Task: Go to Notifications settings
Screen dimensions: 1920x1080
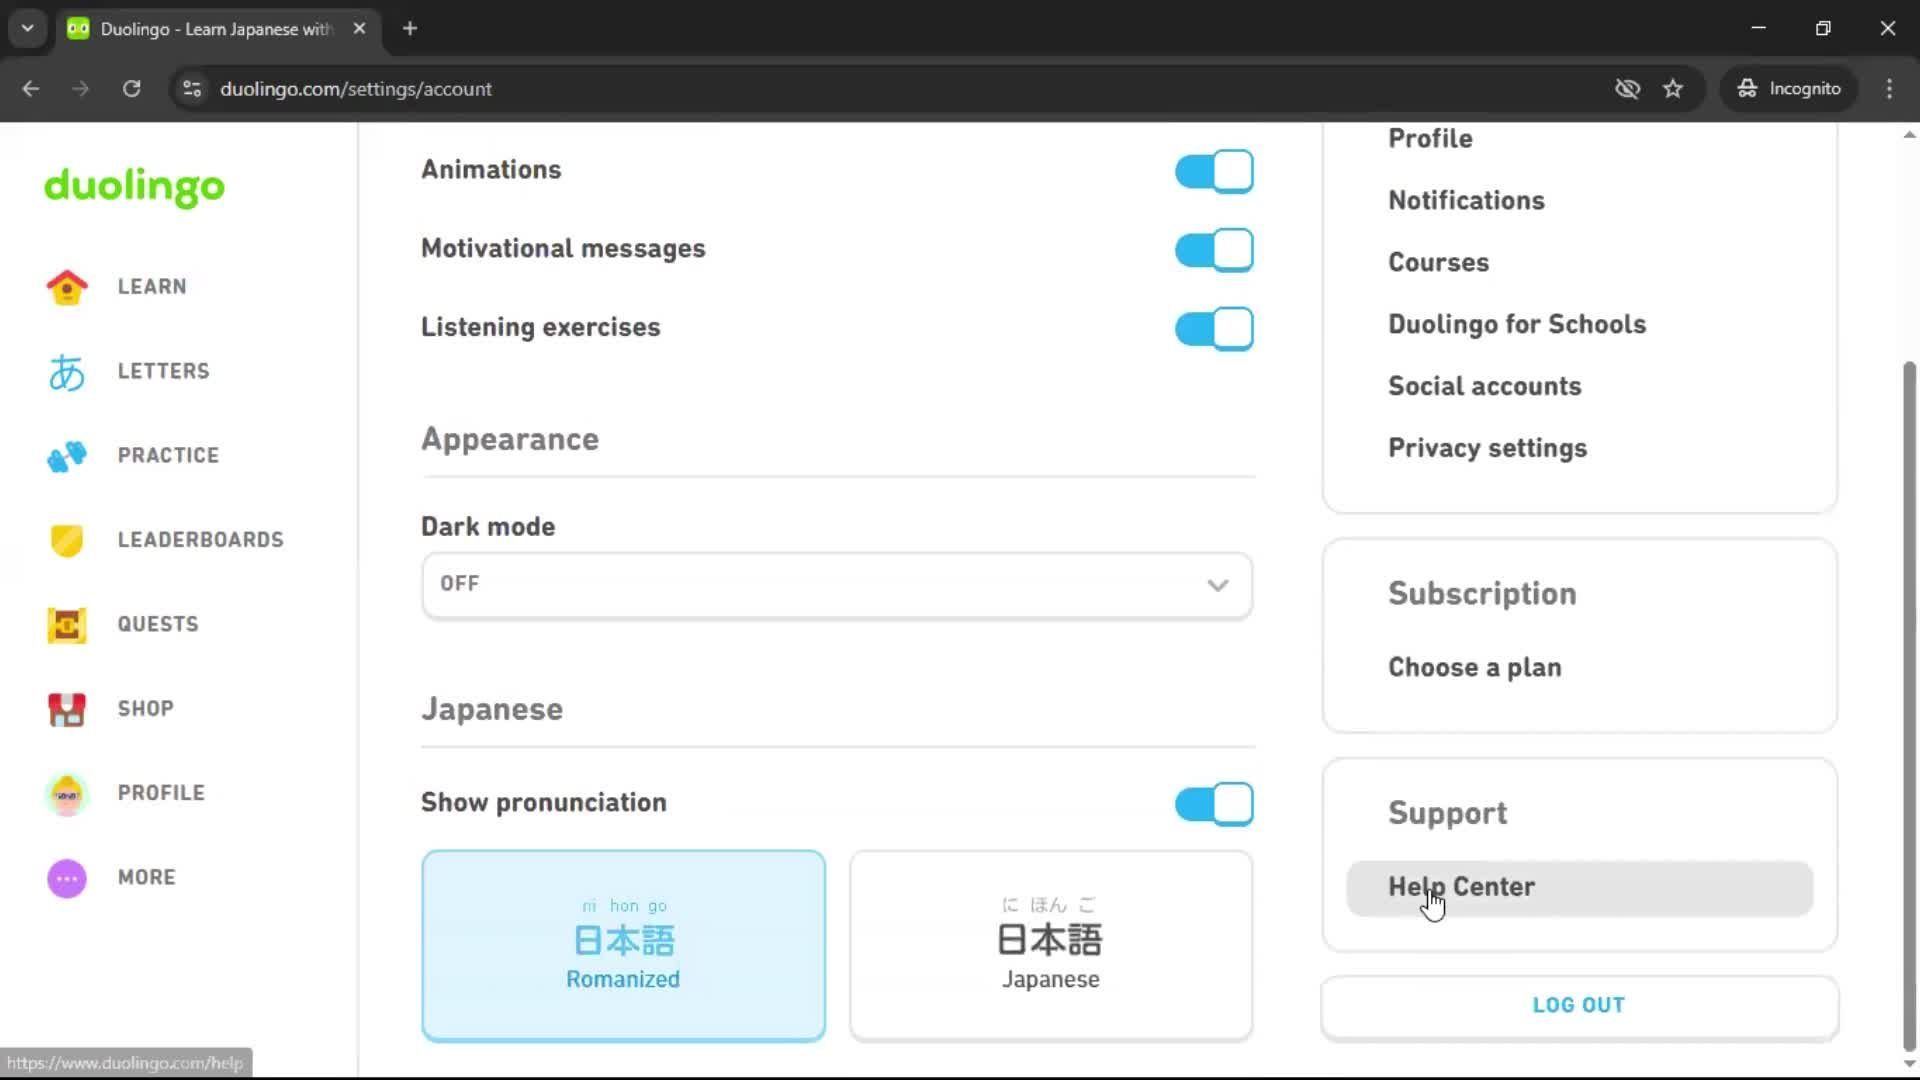Action: [x=1466, y=200]
